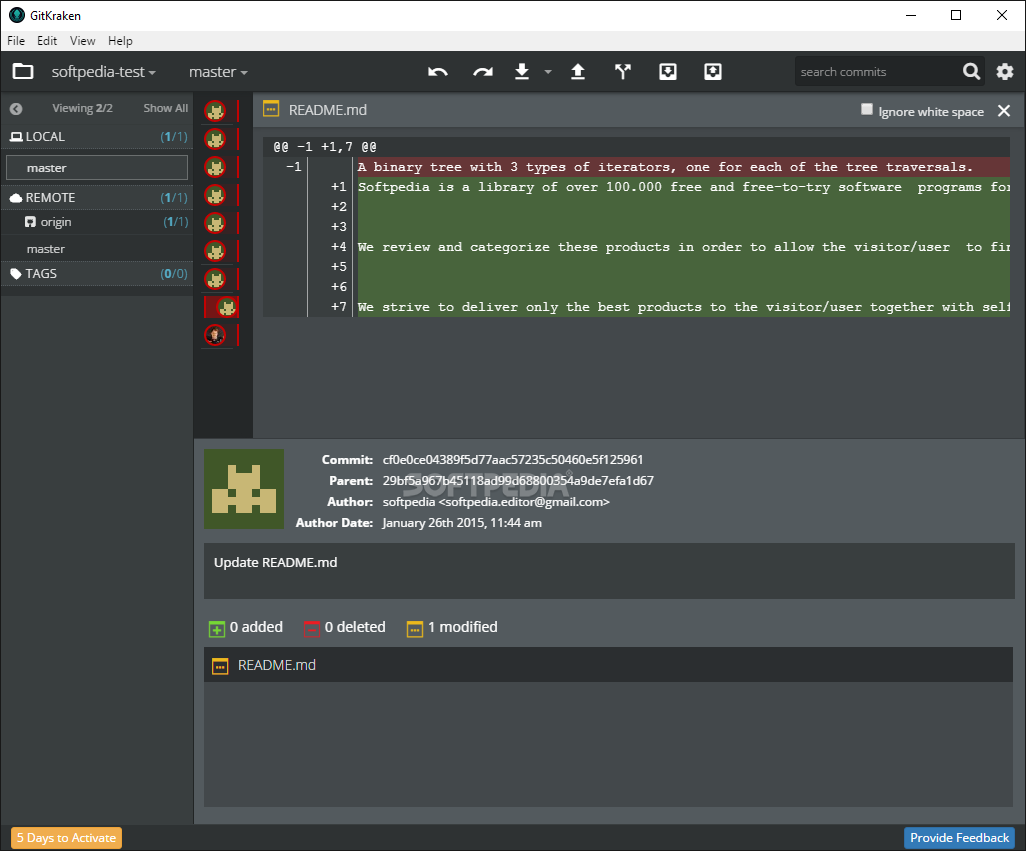Click the 0 deleted indicator
Viewport: 1026px width, 851px height.
click(x=345, y=627)
